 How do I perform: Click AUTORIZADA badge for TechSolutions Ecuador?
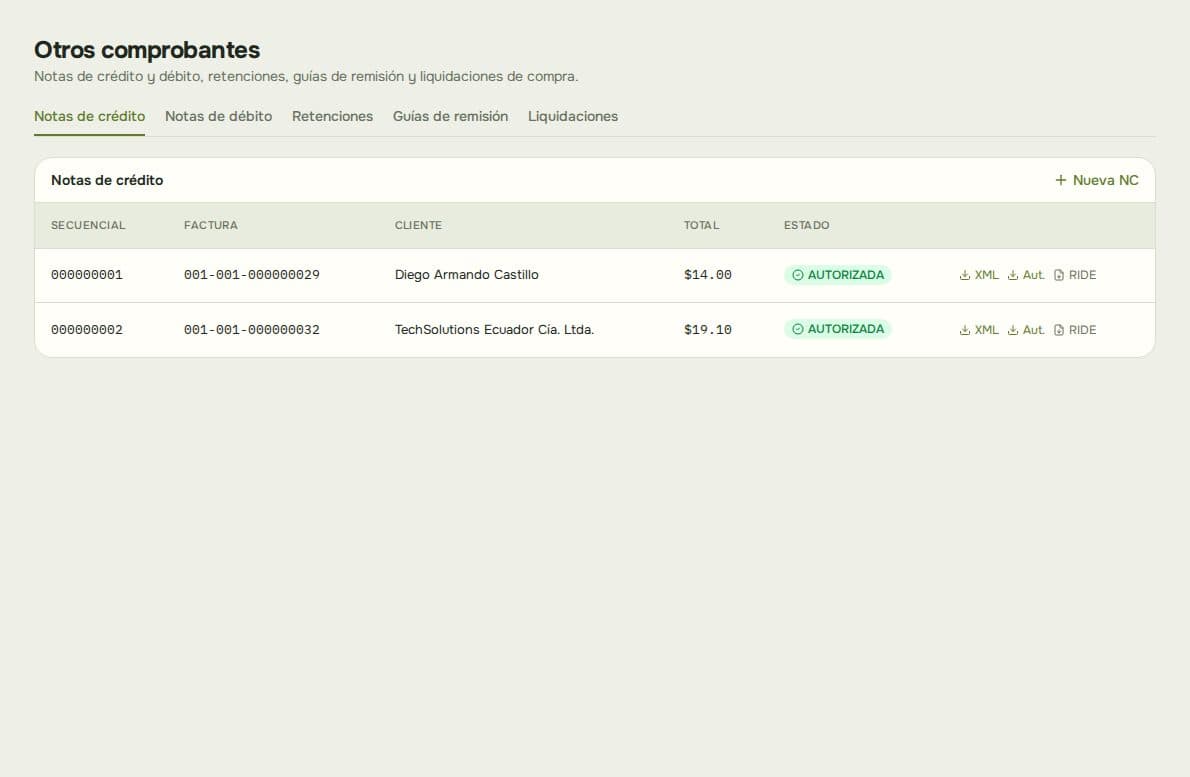click(838, 329)
